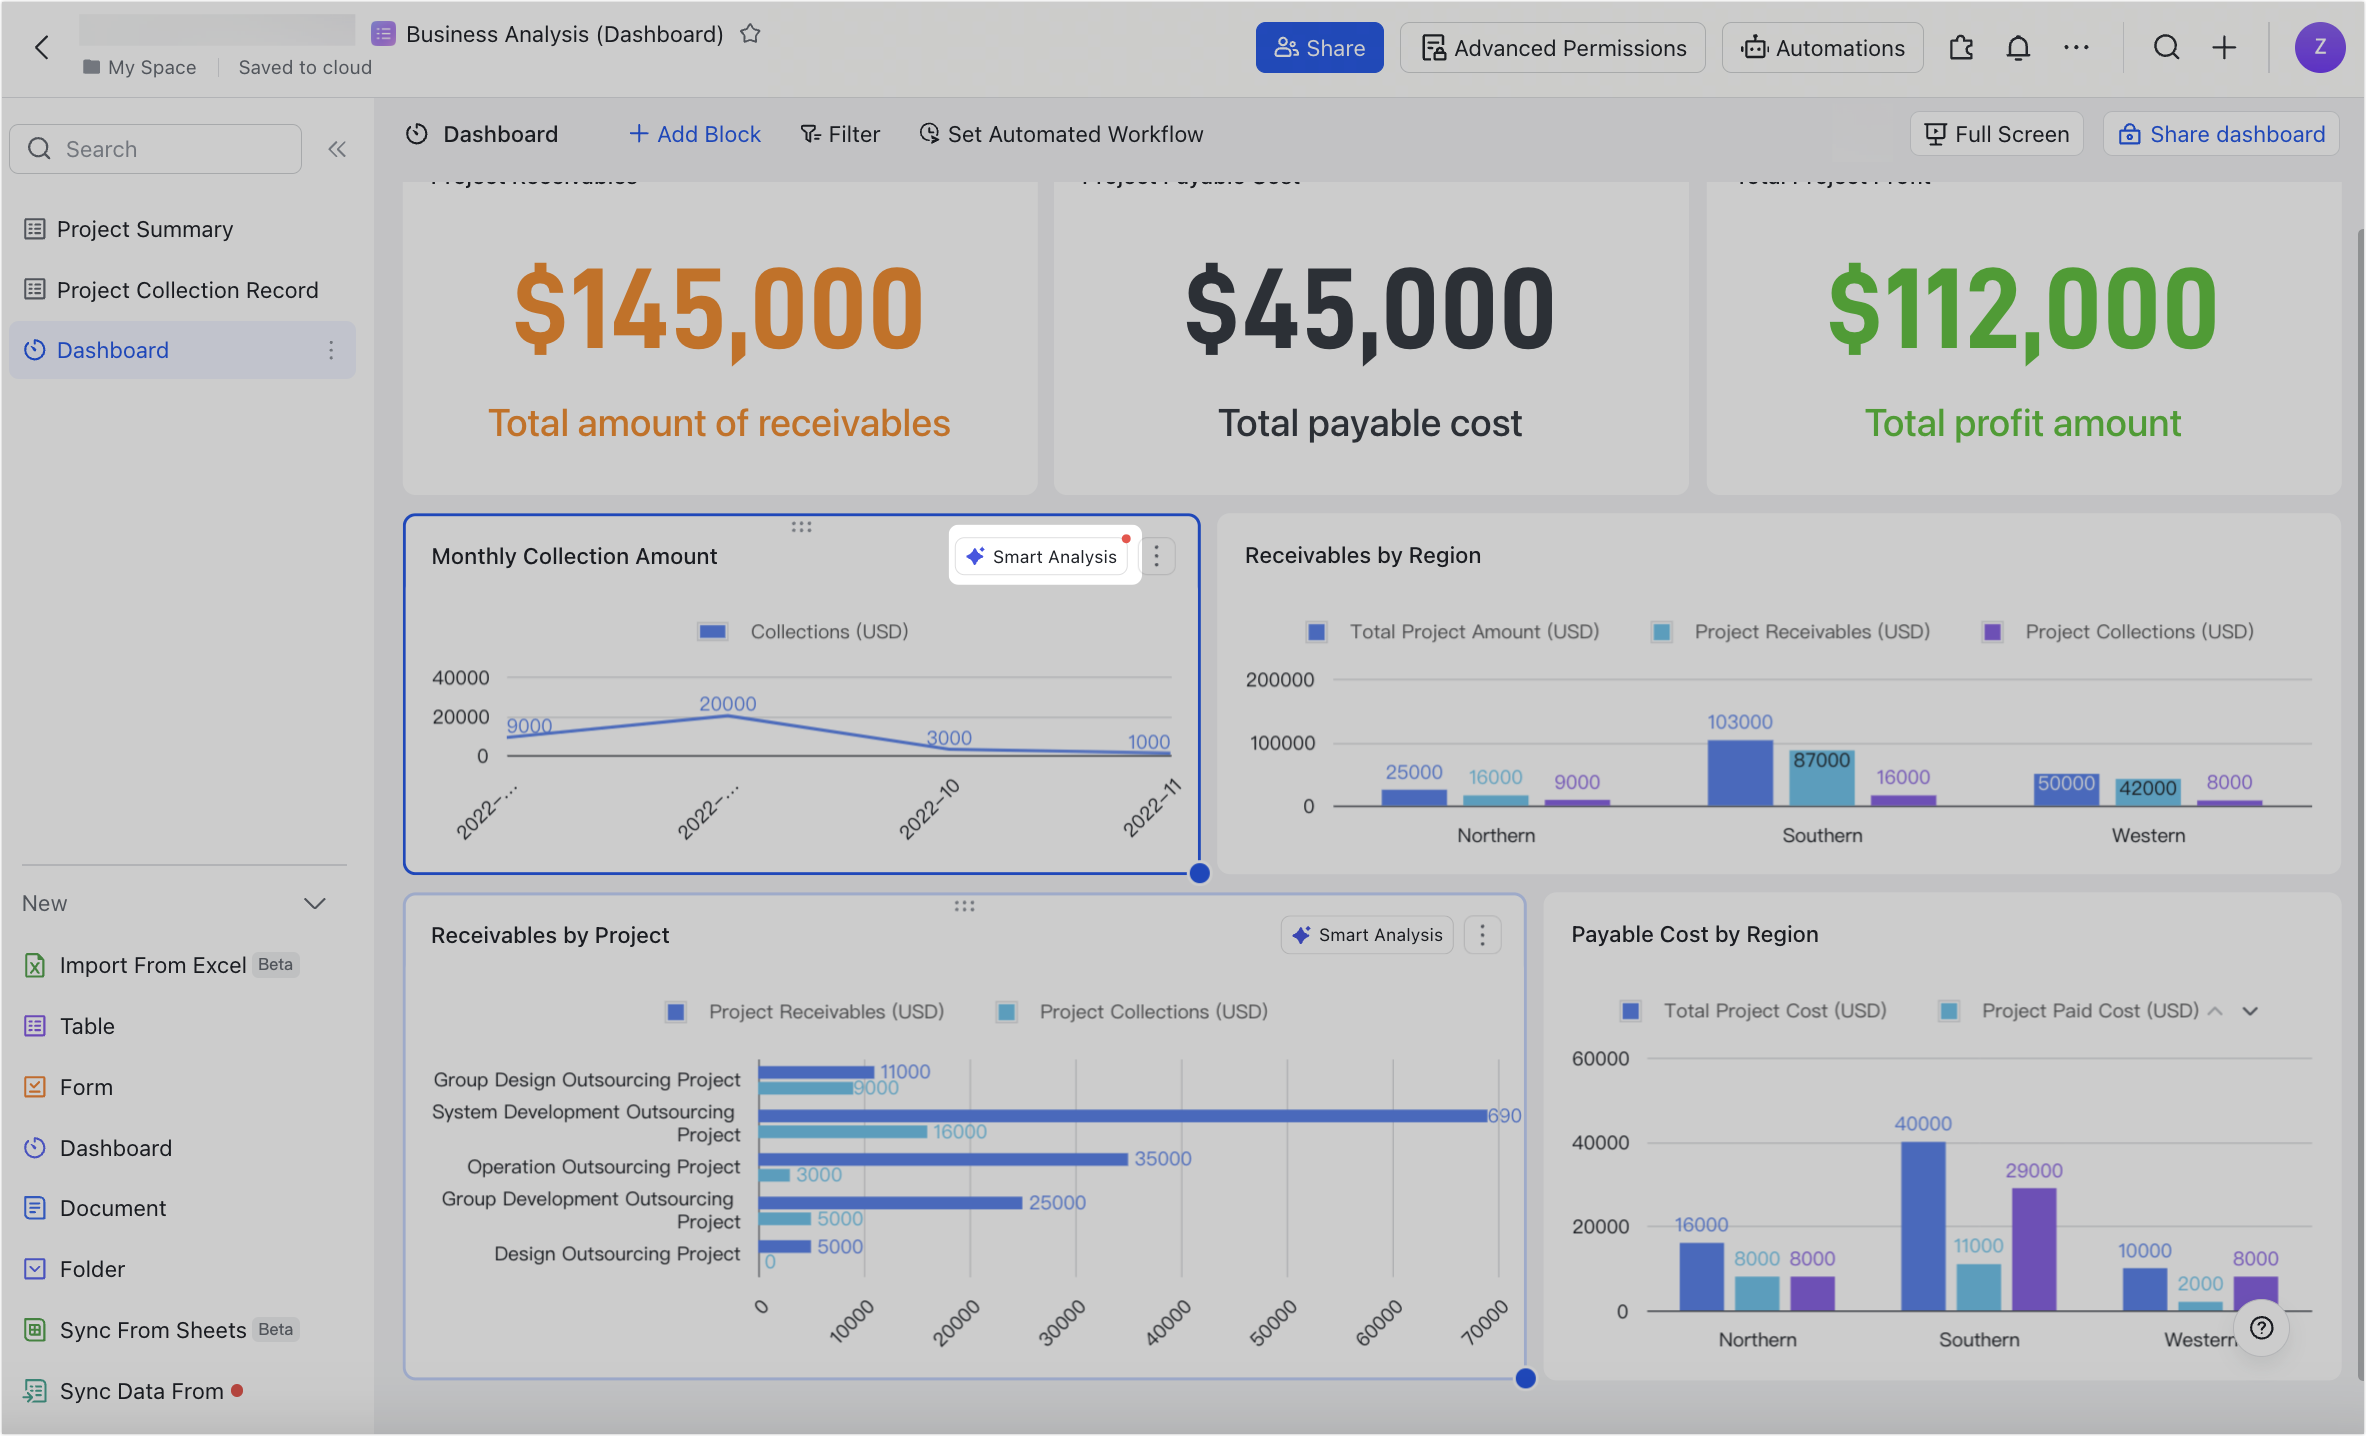Click the Share dashboard button

2221,133
